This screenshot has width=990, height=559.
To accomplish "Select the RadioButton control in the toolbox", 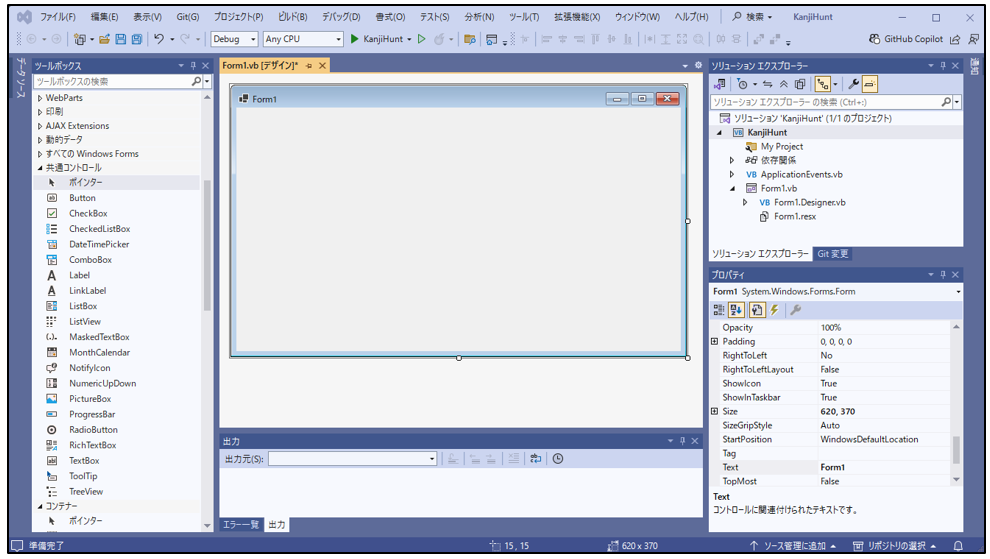I will click(x=92, y=430).
